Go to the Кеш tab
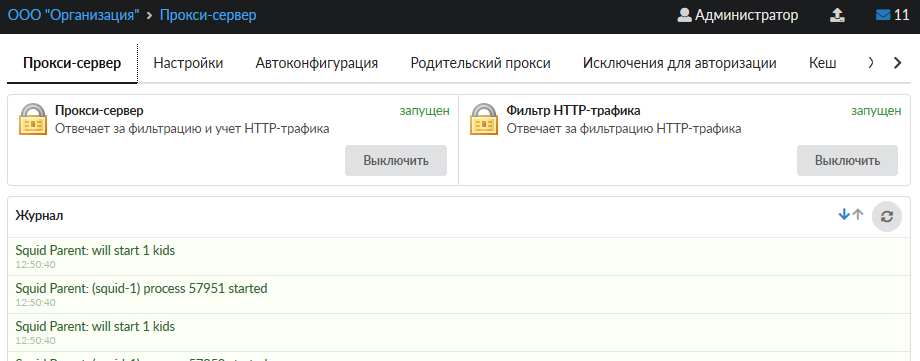This screenshot has height=361, width=920. click(823, 63)
